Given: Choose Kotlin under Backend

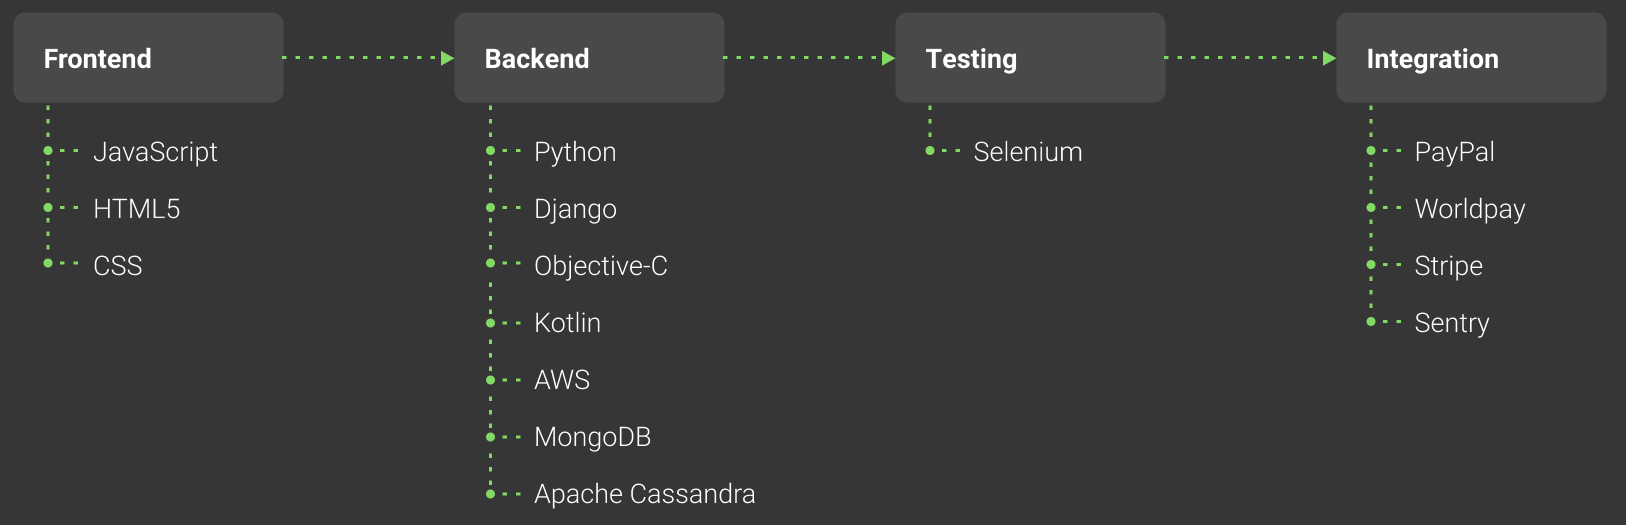Looking at the screenshot, I should (x=567, y=323).
